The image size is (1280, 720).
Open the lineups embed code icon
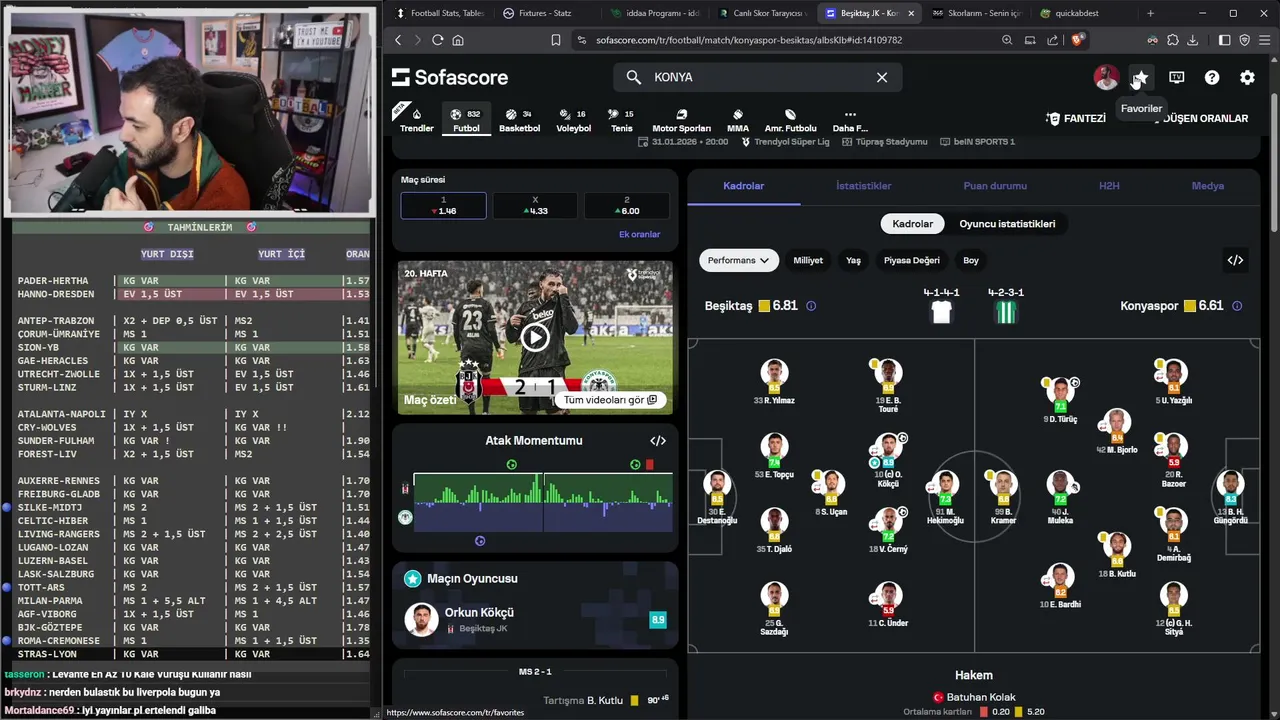pyautogui.click(x=1235, y=260)
